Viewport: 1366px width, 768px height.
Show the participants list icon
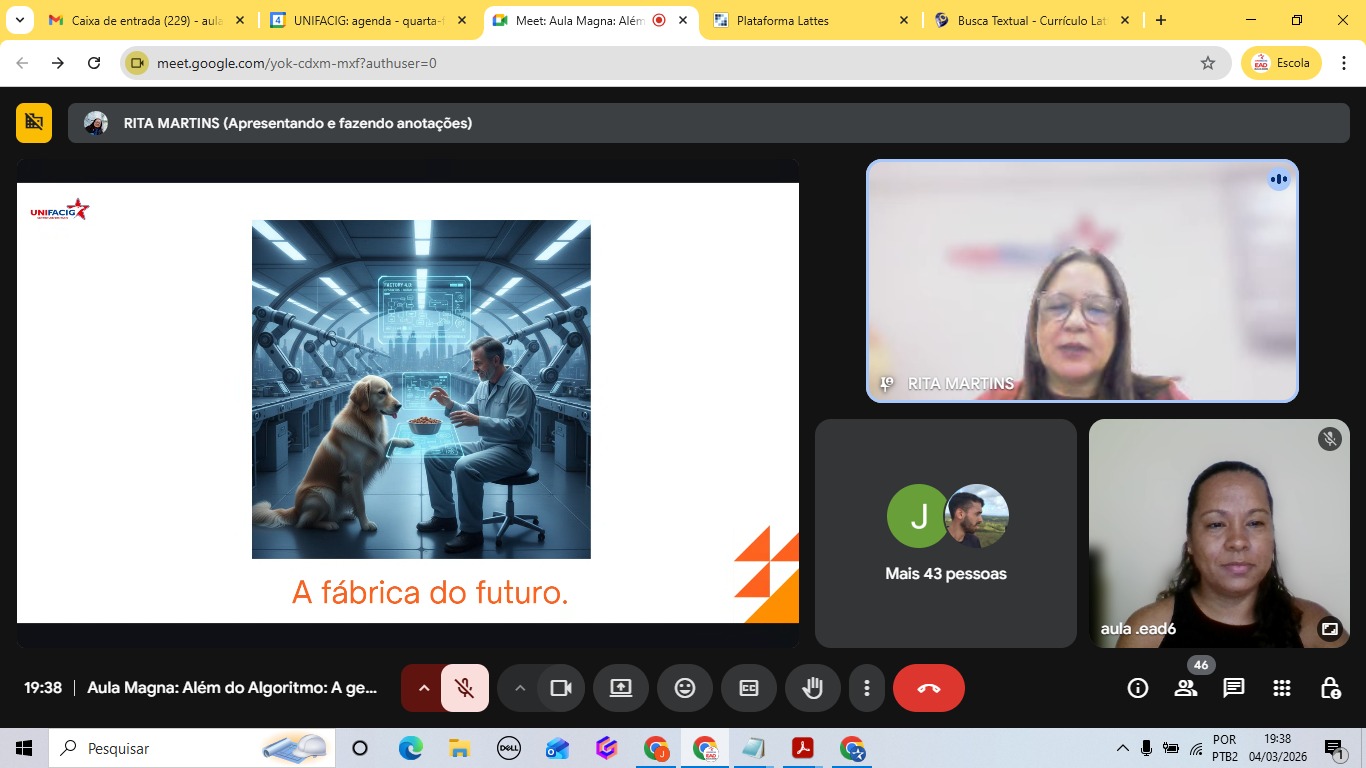point(1186,688)
